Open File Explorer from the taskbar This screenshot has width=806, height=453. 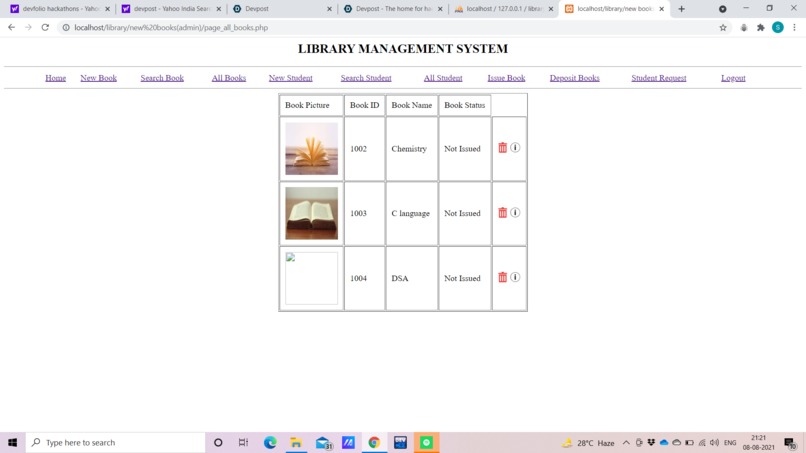[296, 442]
